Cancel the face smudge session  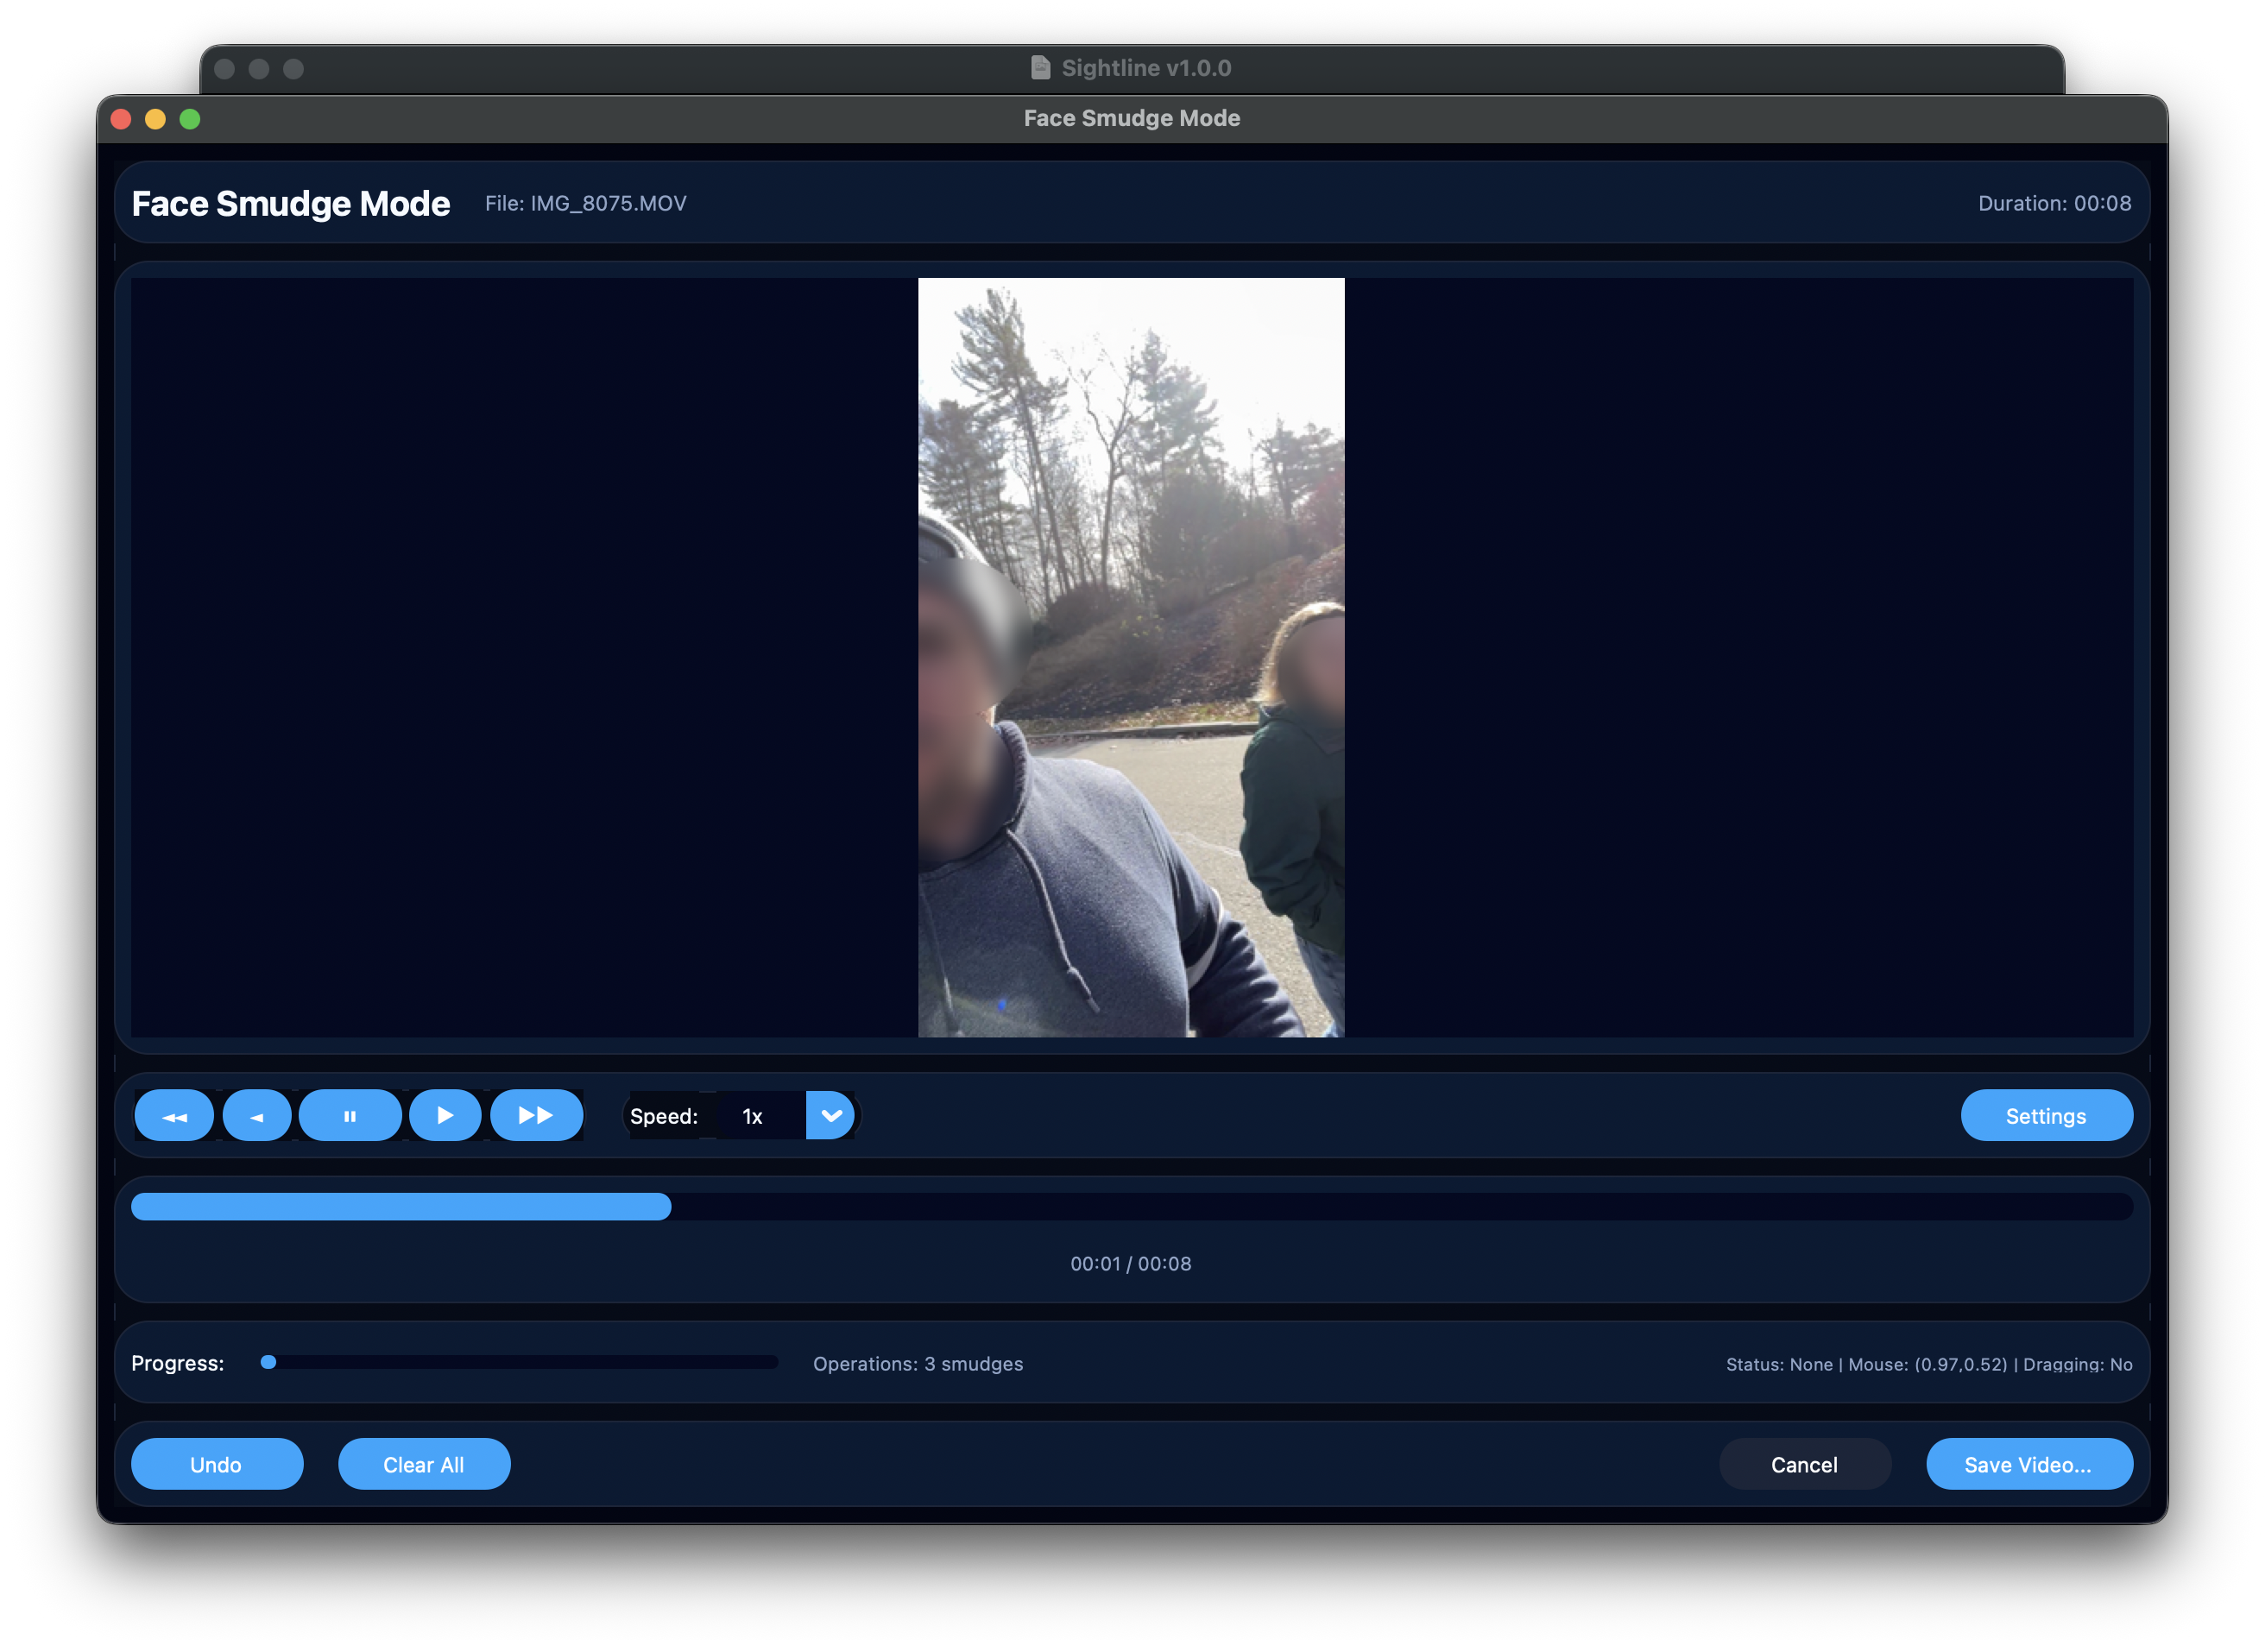[x=1804, y=1464]
